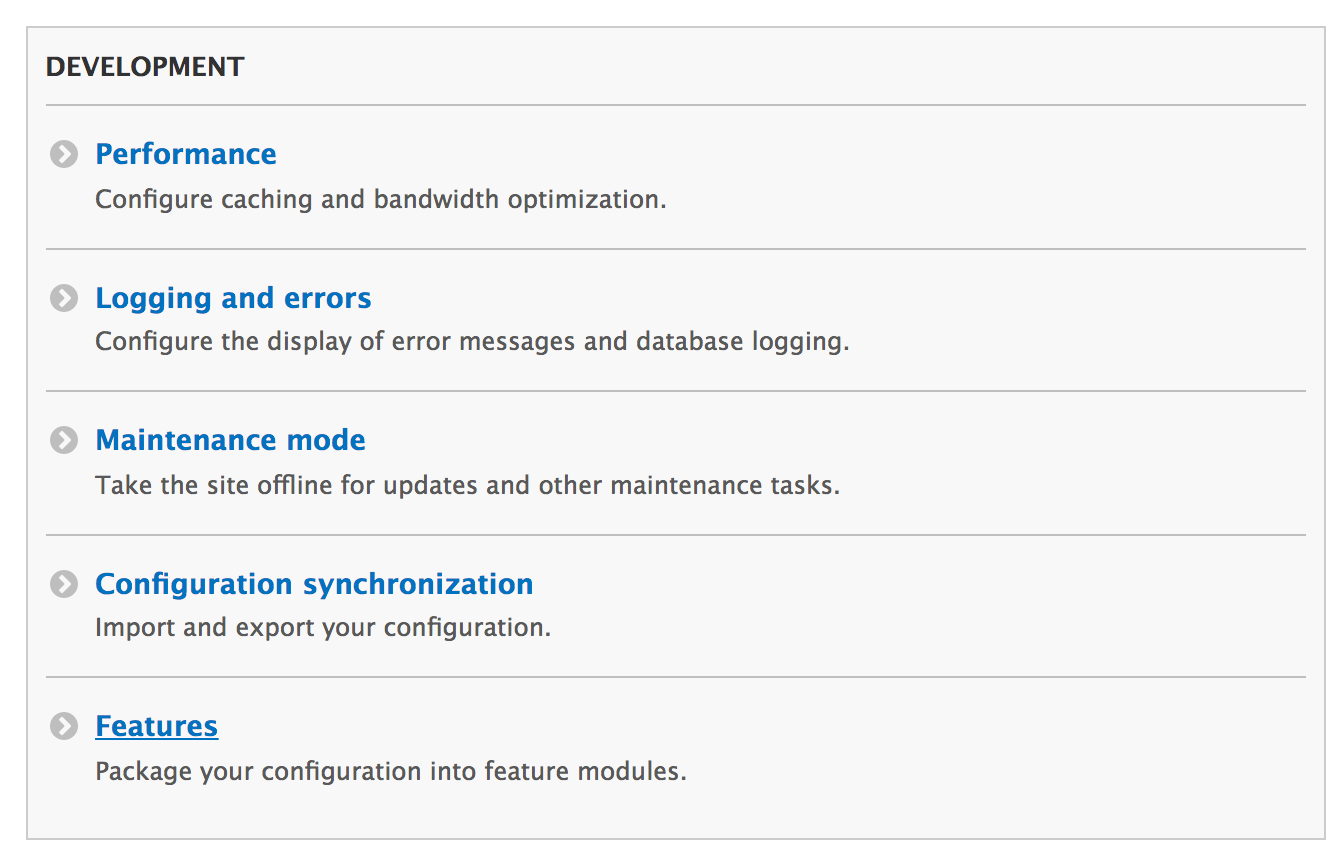Follow the underlined Features link
Image resolution: width=1338 pixels, height=856 pixels.
click(x=156, y=726)
